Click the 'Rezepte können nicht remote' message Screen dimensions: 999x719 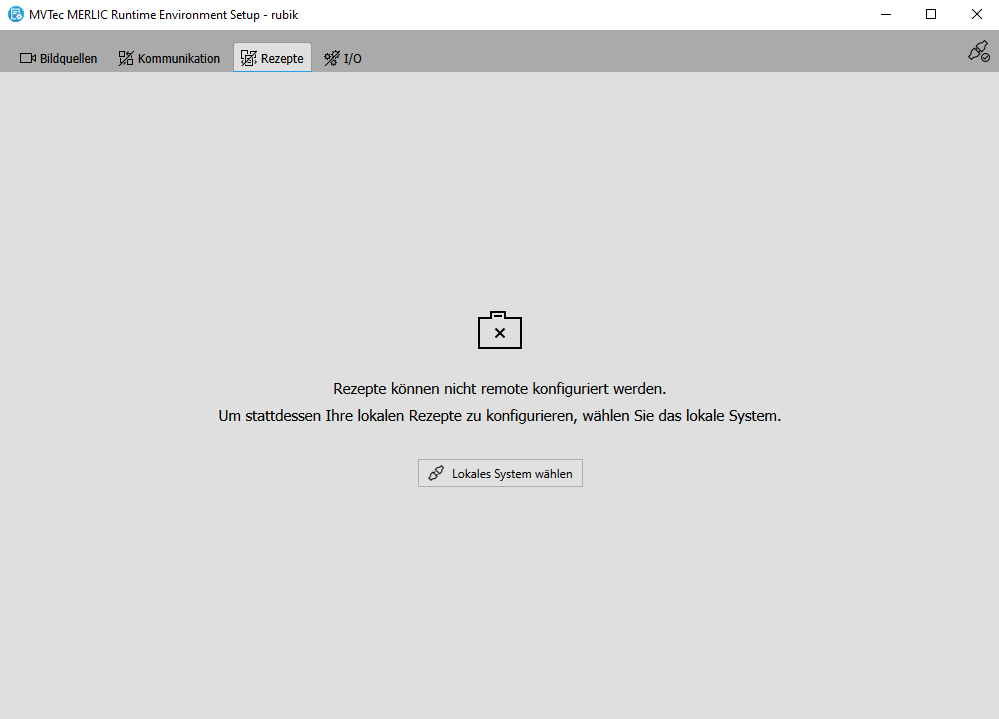(499, 389)
